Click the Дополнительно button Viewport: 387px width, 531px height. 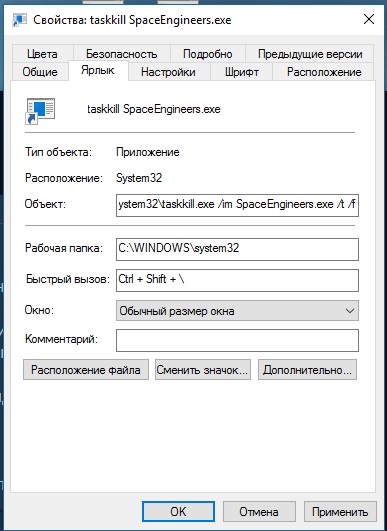pos(307,369)
